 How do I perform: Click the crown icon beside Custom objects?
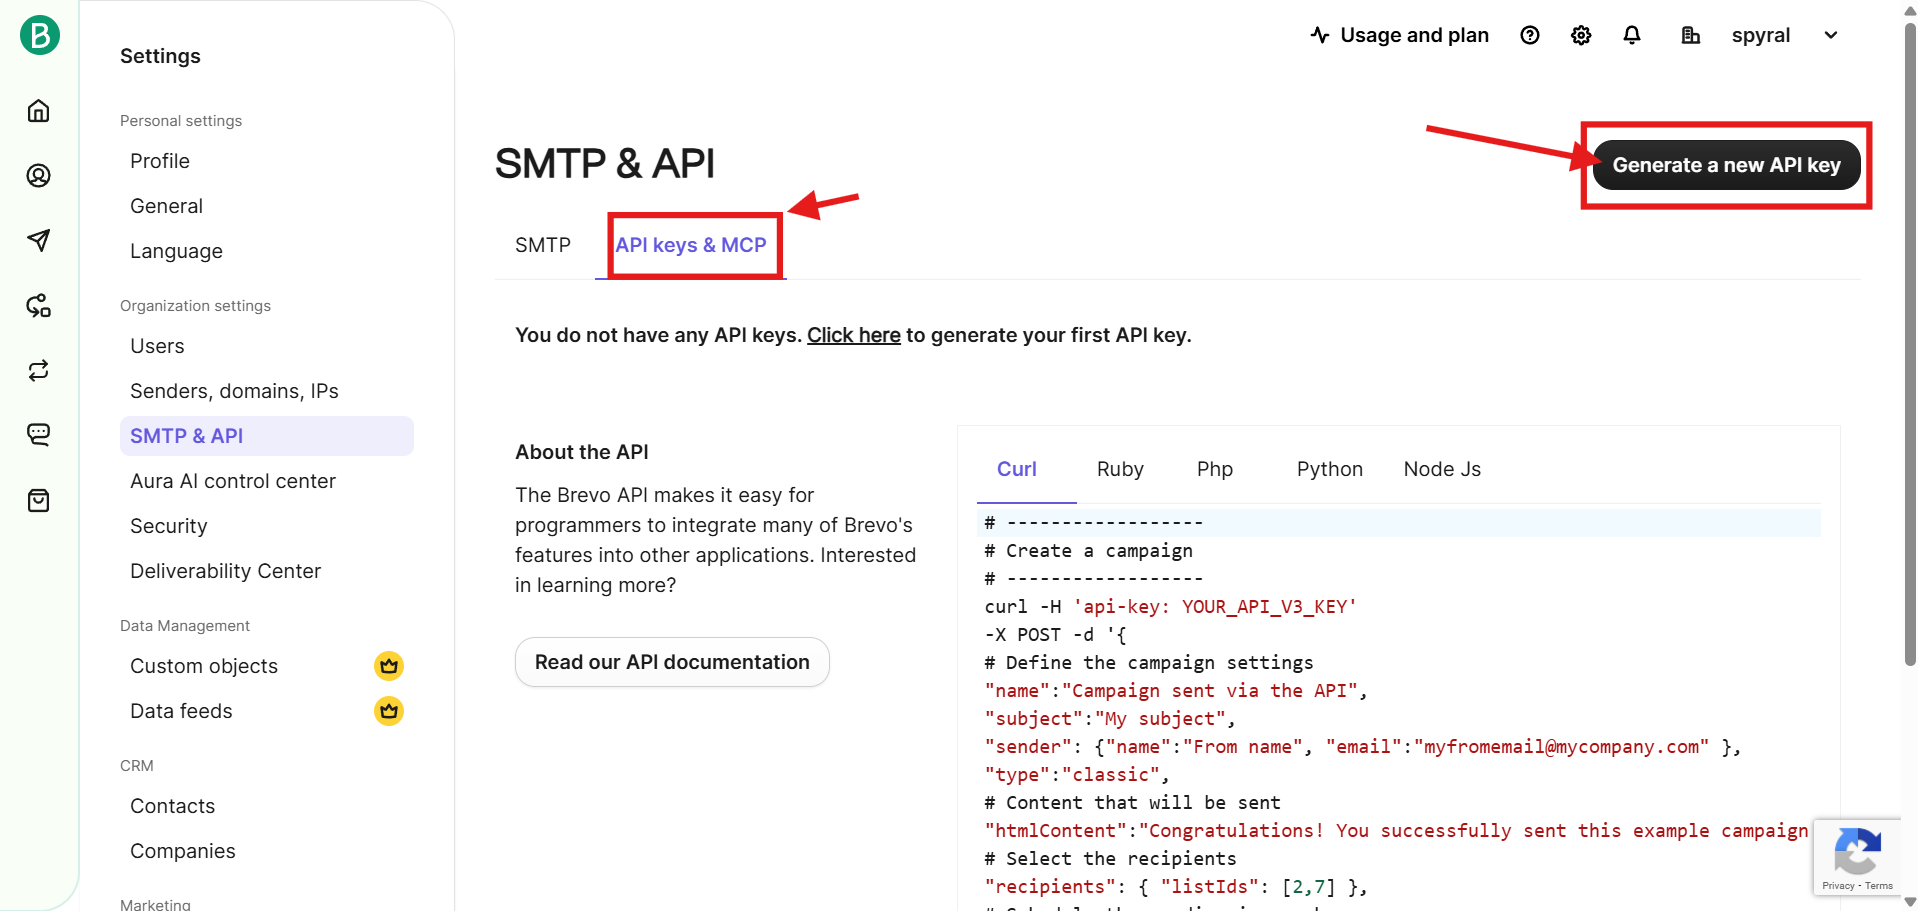click(x=389, y=666)
